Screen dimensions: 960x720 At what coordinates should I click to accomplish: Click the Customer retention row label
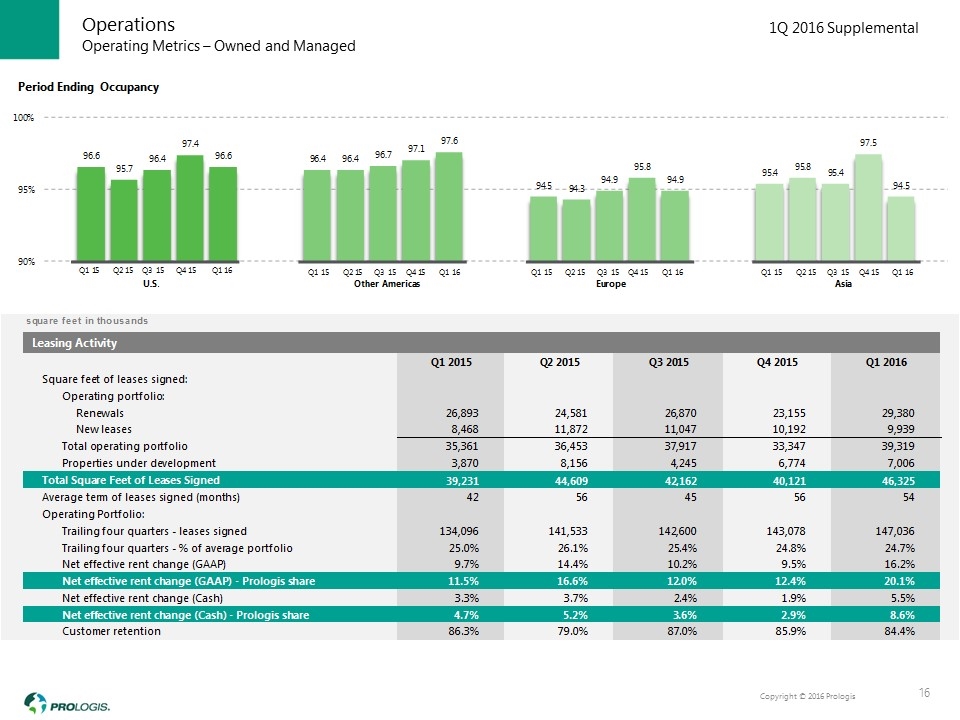point(106,632)
